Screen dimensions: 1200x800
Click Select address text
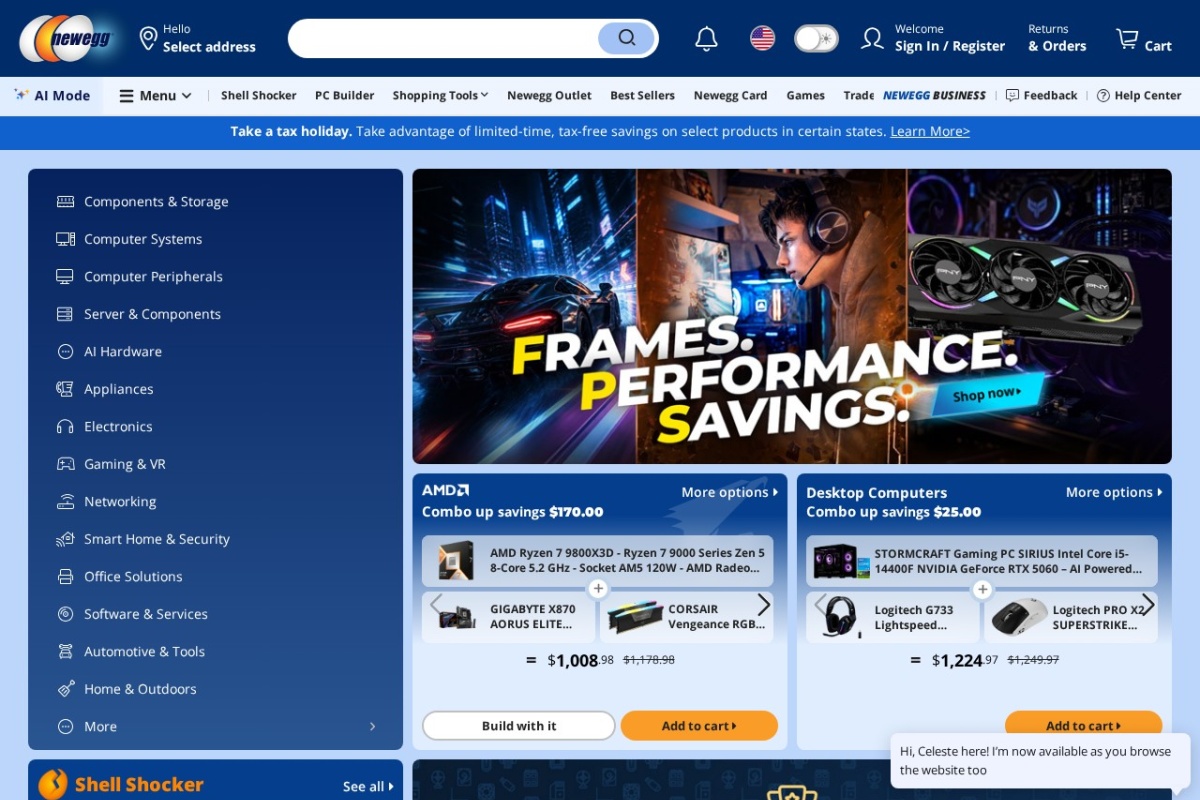click(209, 47)
